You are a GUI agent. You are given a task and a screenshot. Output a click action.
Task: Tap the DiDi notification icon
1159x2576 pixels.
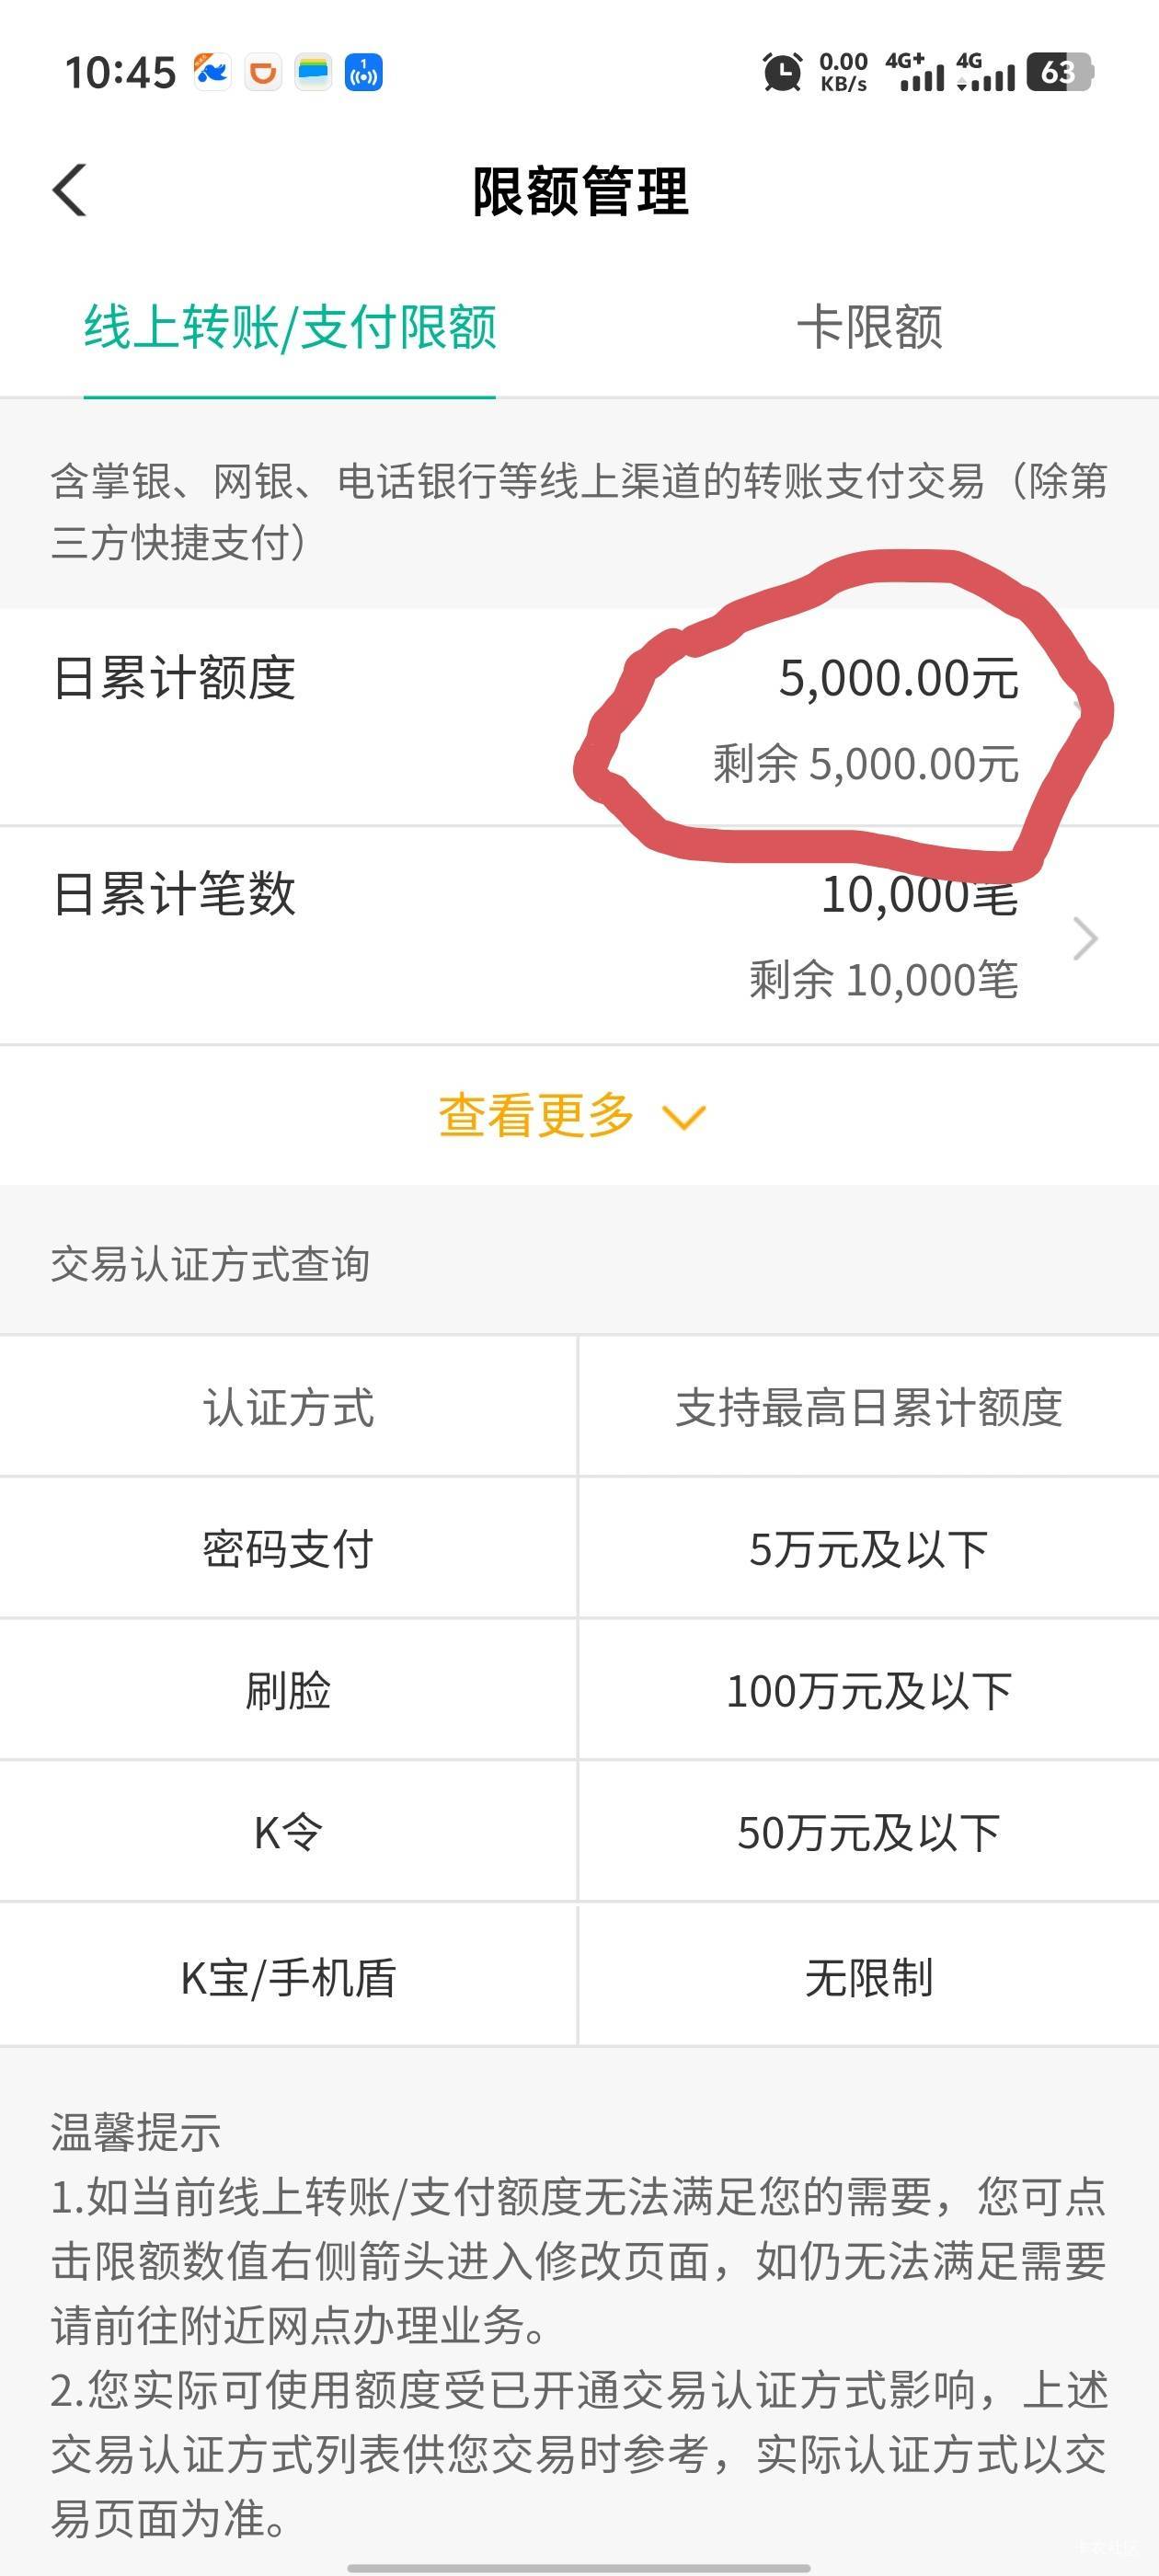[x=263, y=73]
